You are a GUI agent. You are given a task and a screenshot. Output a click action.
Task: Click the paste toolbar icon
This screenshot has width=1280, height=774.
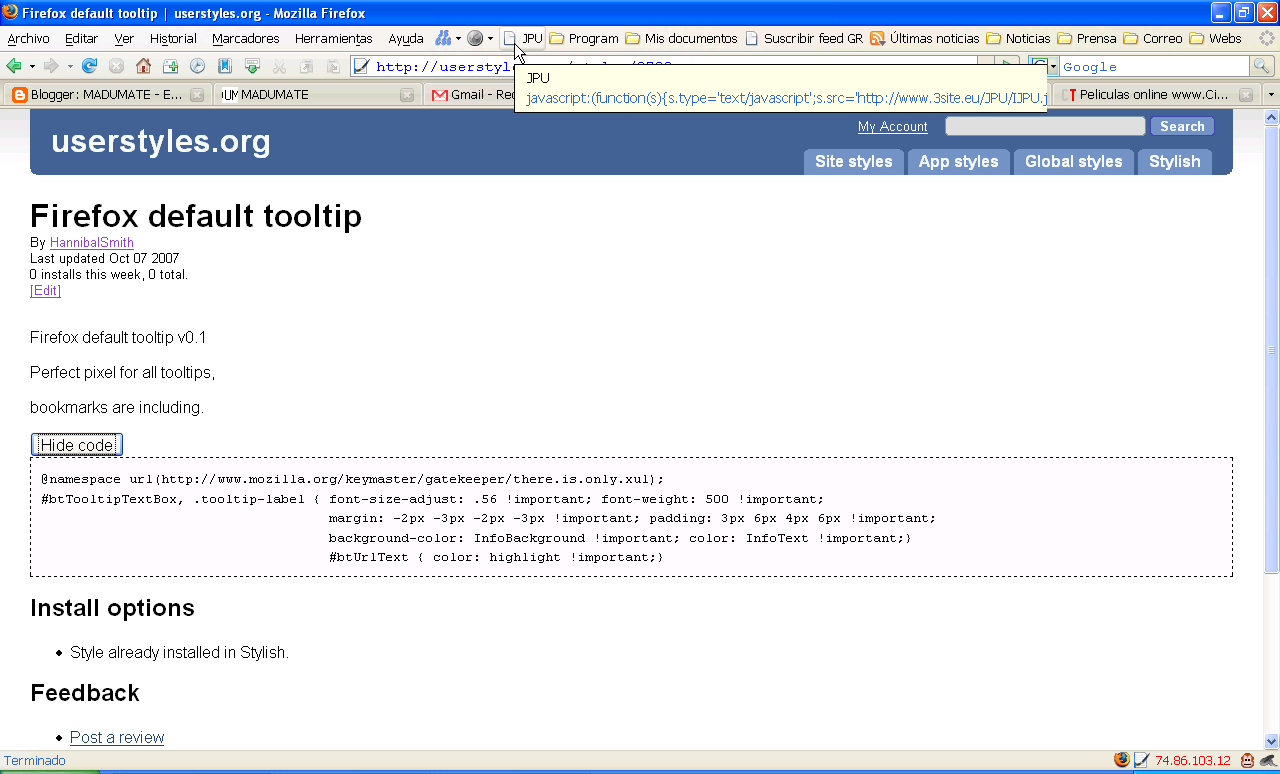click(x=333, y=66)
